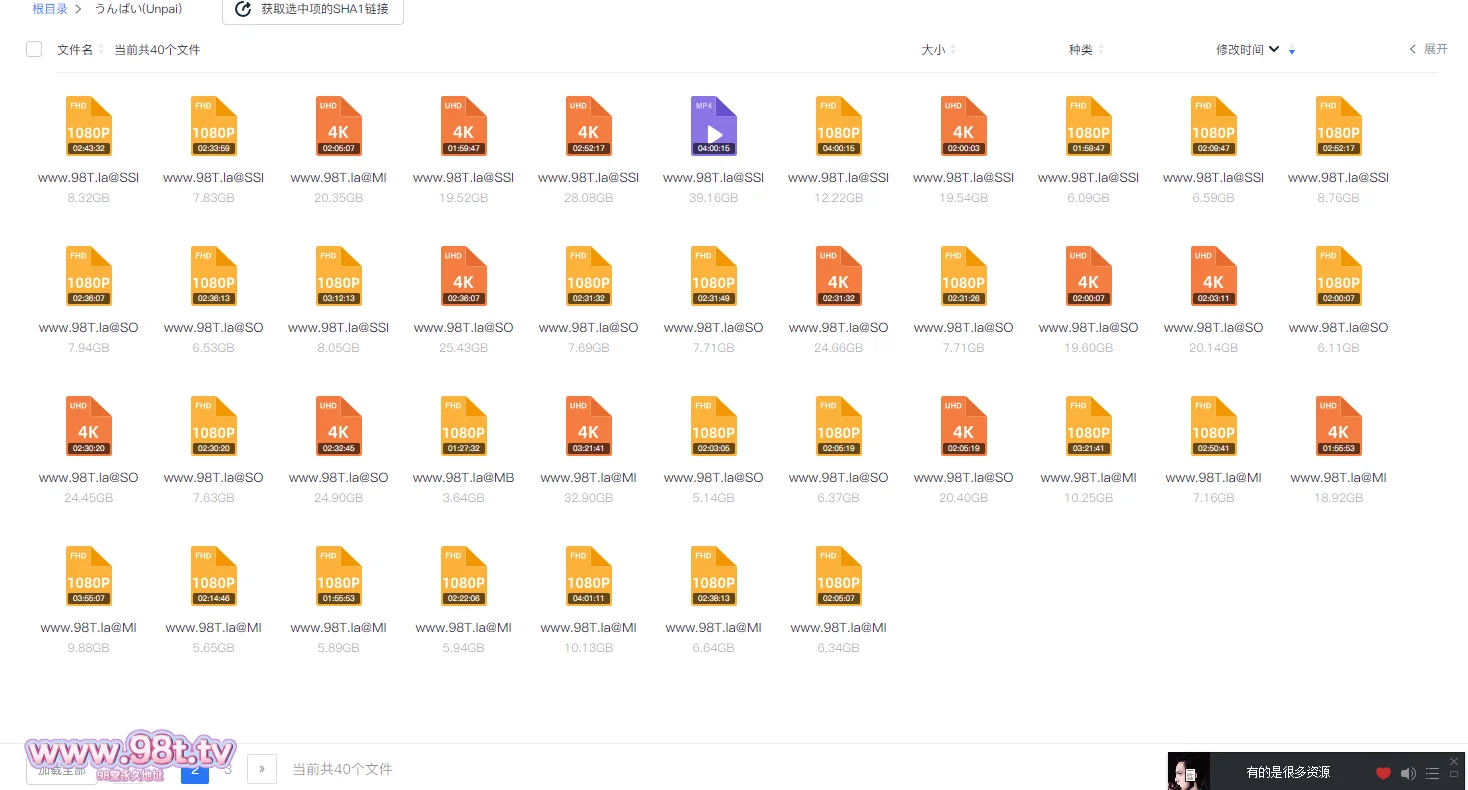Mute the music player volume speaker
The image size is (1468, 790).
pos(1408,773)
